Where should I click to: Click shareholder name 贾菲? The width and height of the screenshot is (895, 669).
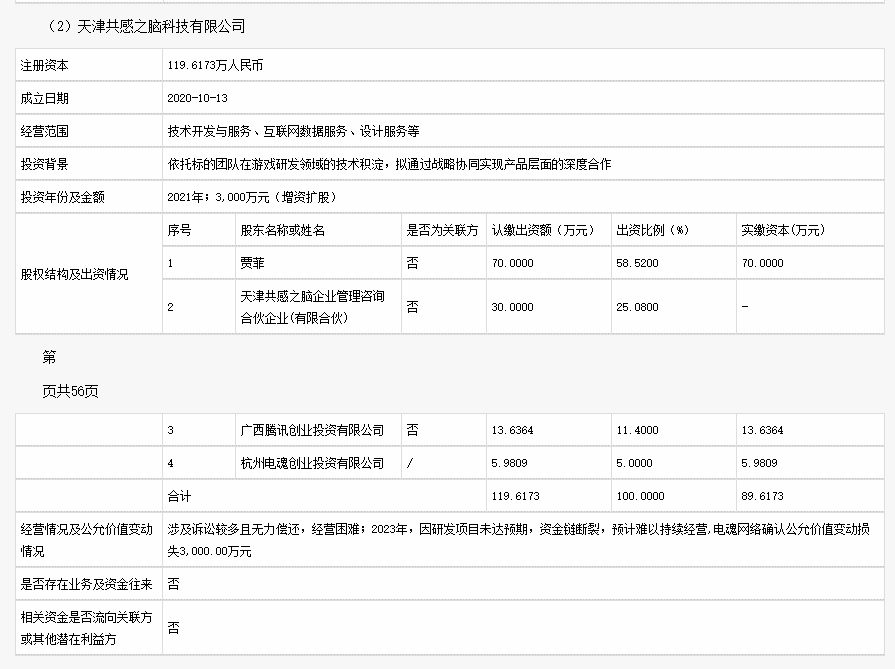click(x=252, y=263)
